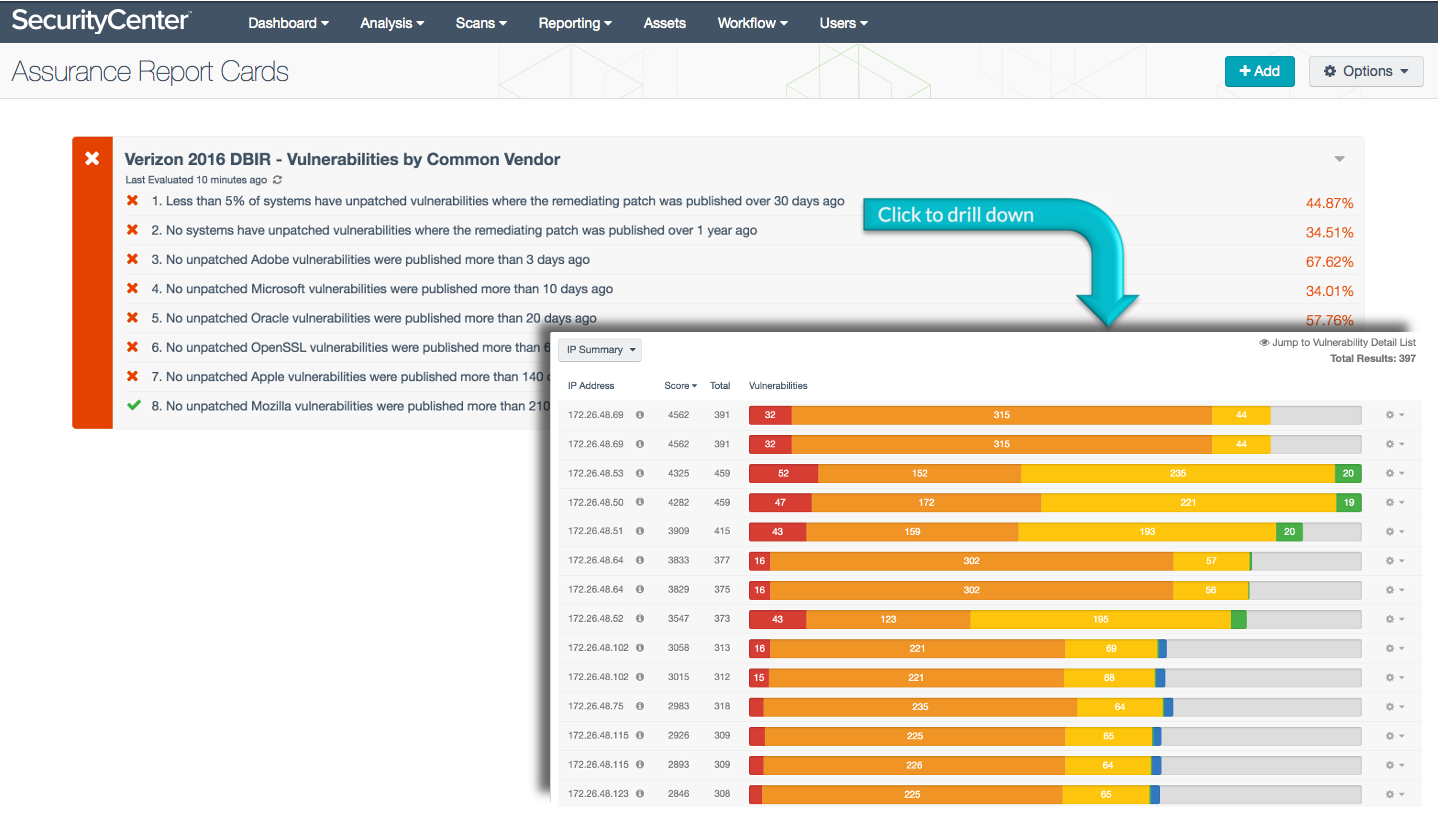Click the Total column header
Screen dimensions: 1440x820
point(720,386)
